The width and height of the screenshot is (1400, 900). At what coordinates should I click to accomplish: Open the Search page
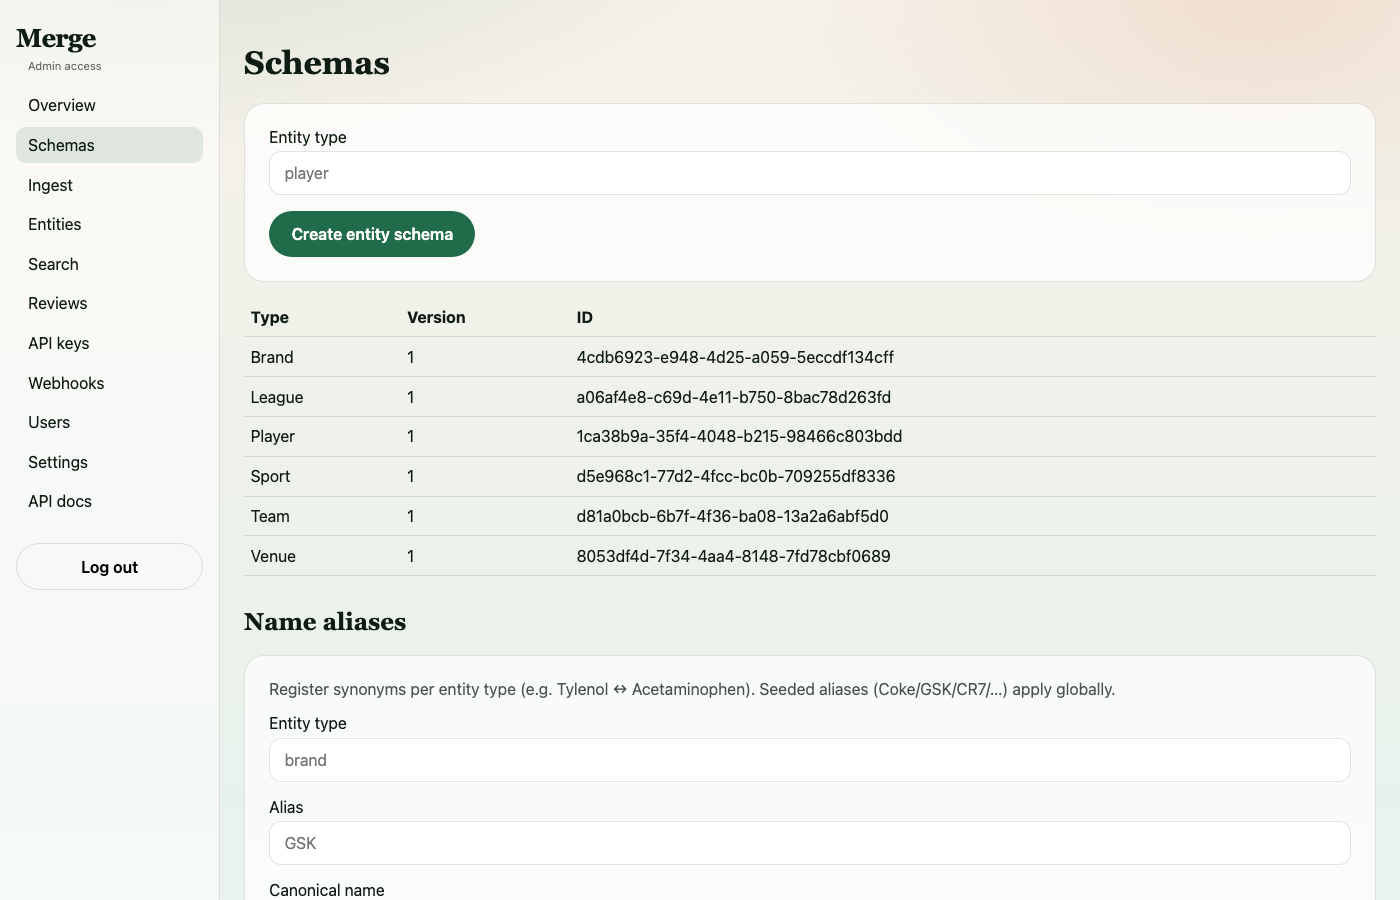click(x=109, y=264)
